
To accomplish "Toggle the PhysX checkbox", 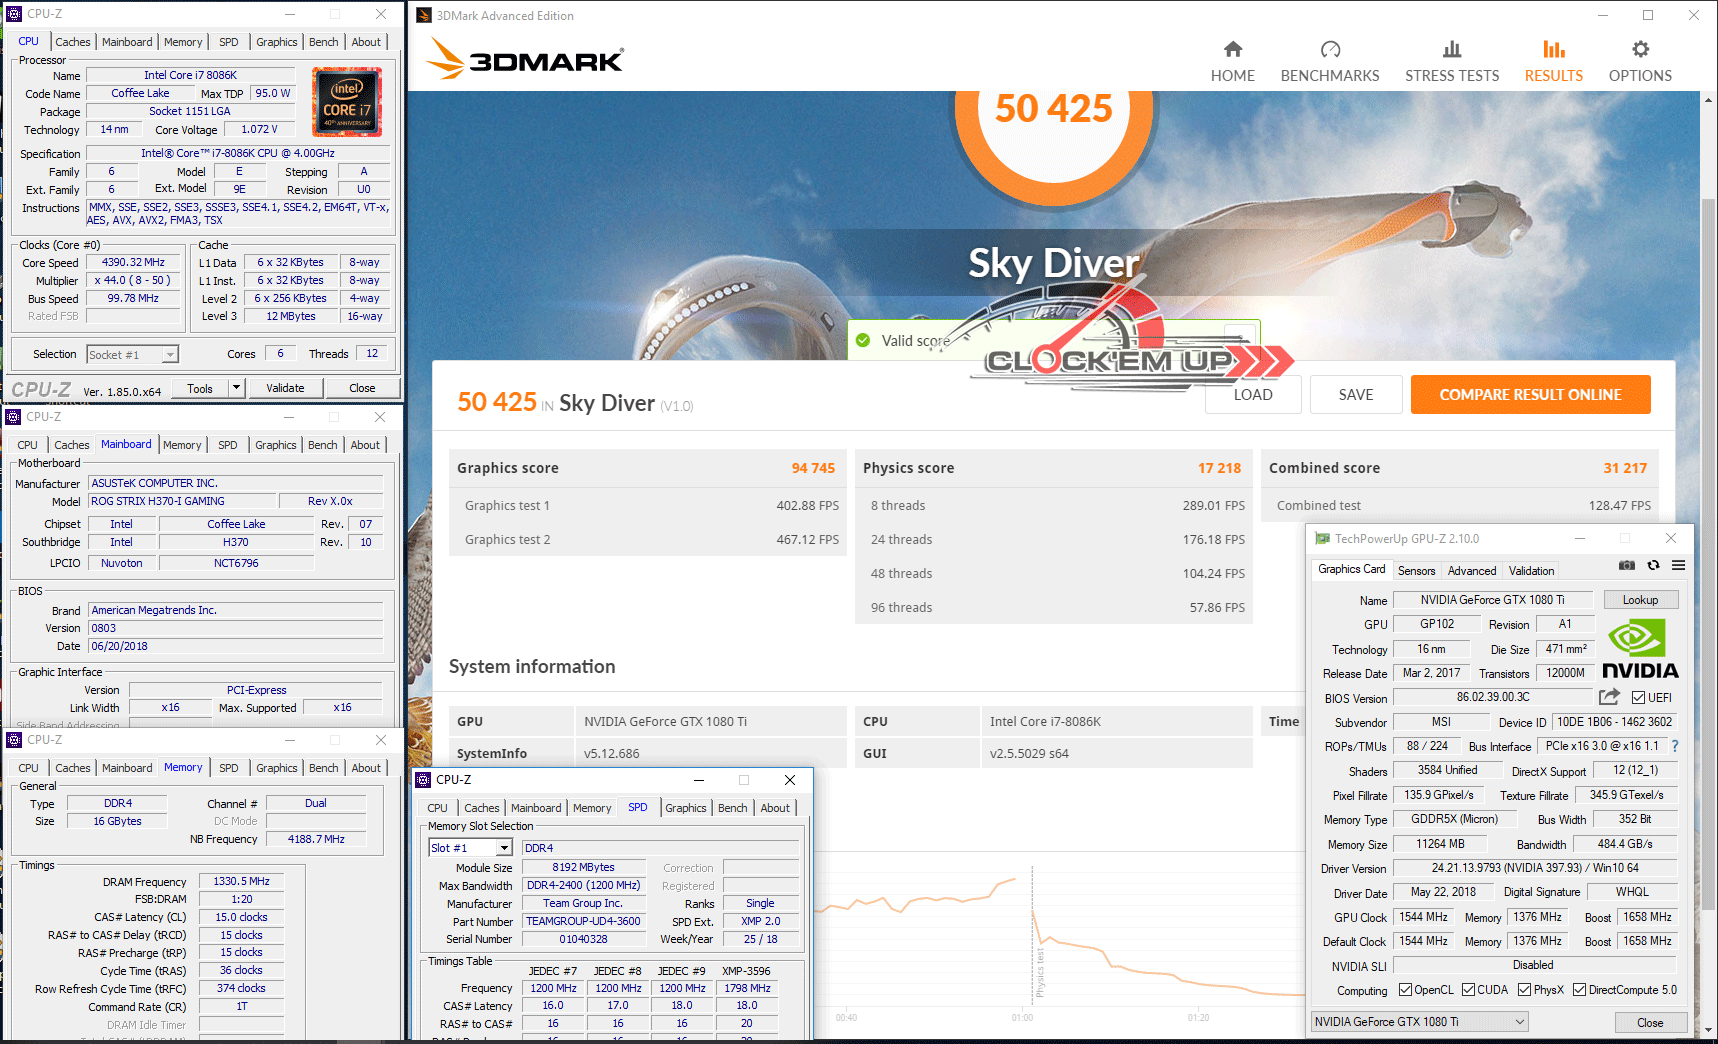I will pyautogui.click(x=1524, y=990).
